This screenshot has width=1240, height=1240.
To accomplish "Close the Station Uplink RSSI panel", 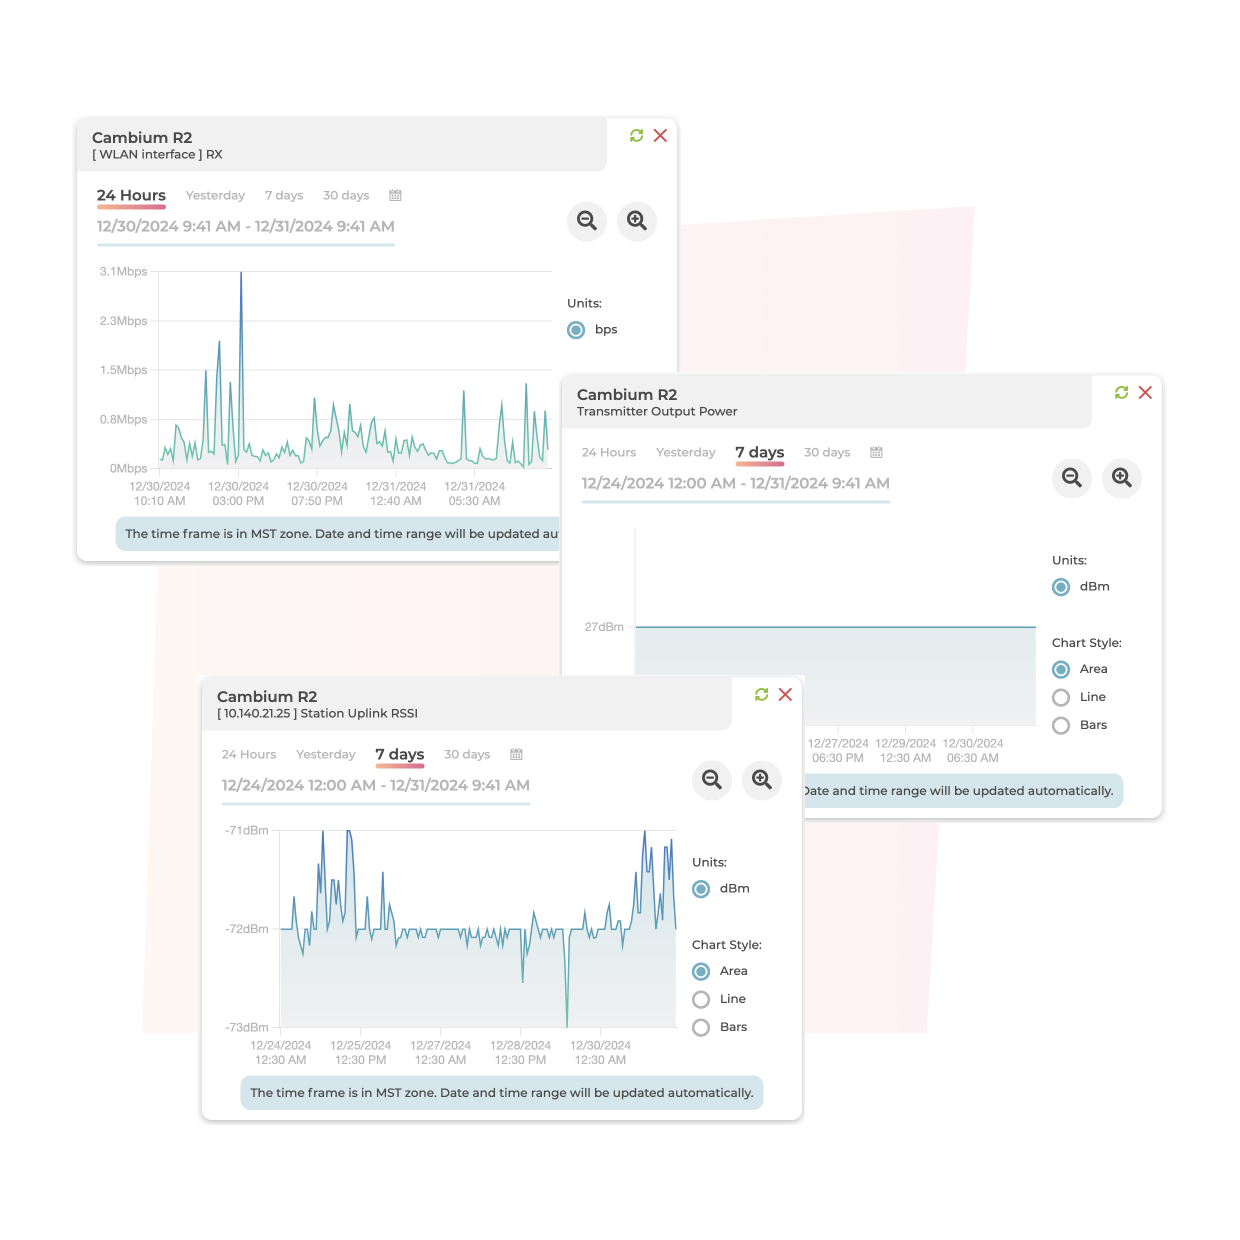I will pyautogui.click(x=785, y=695).
